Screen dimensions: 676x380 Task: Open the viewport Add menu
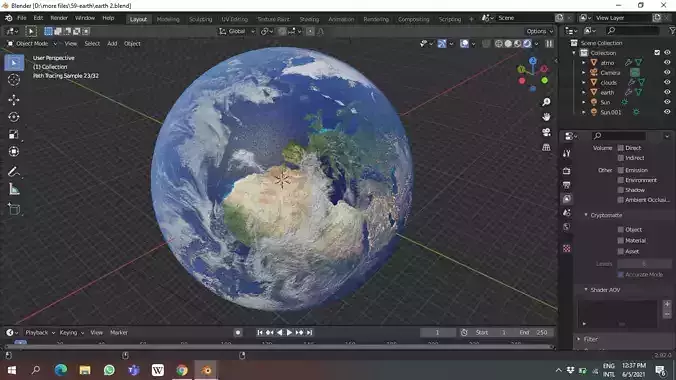click(x=112, y=44)
